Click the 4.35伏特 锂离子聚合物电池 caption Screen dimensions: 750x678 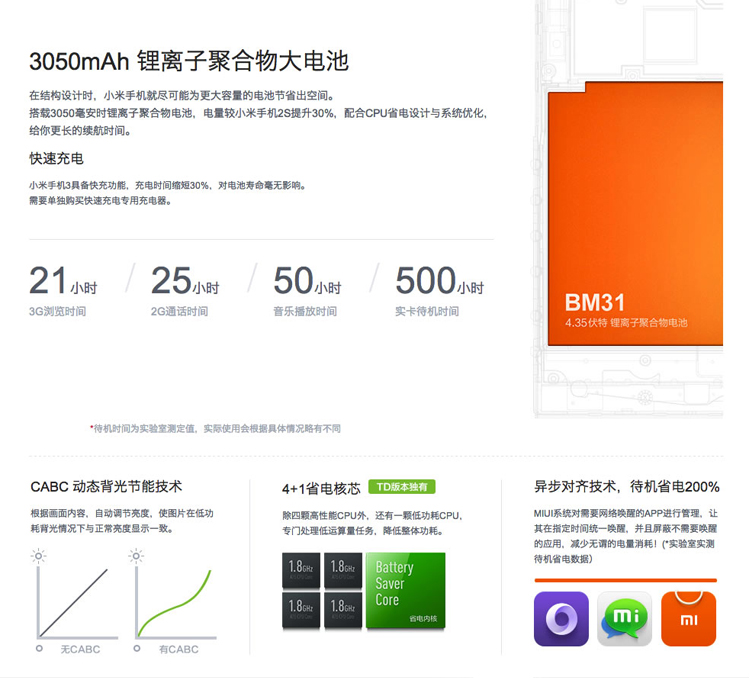click(626, 323)
